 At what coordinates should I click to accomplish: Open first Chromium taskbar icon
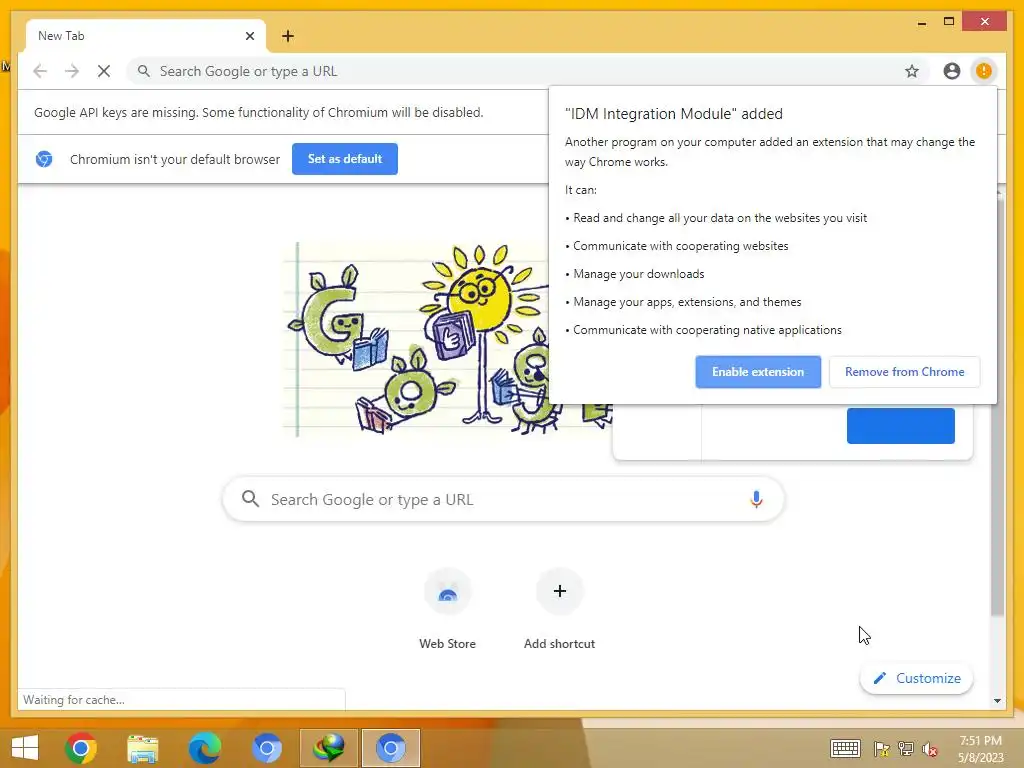click(266, 748)
